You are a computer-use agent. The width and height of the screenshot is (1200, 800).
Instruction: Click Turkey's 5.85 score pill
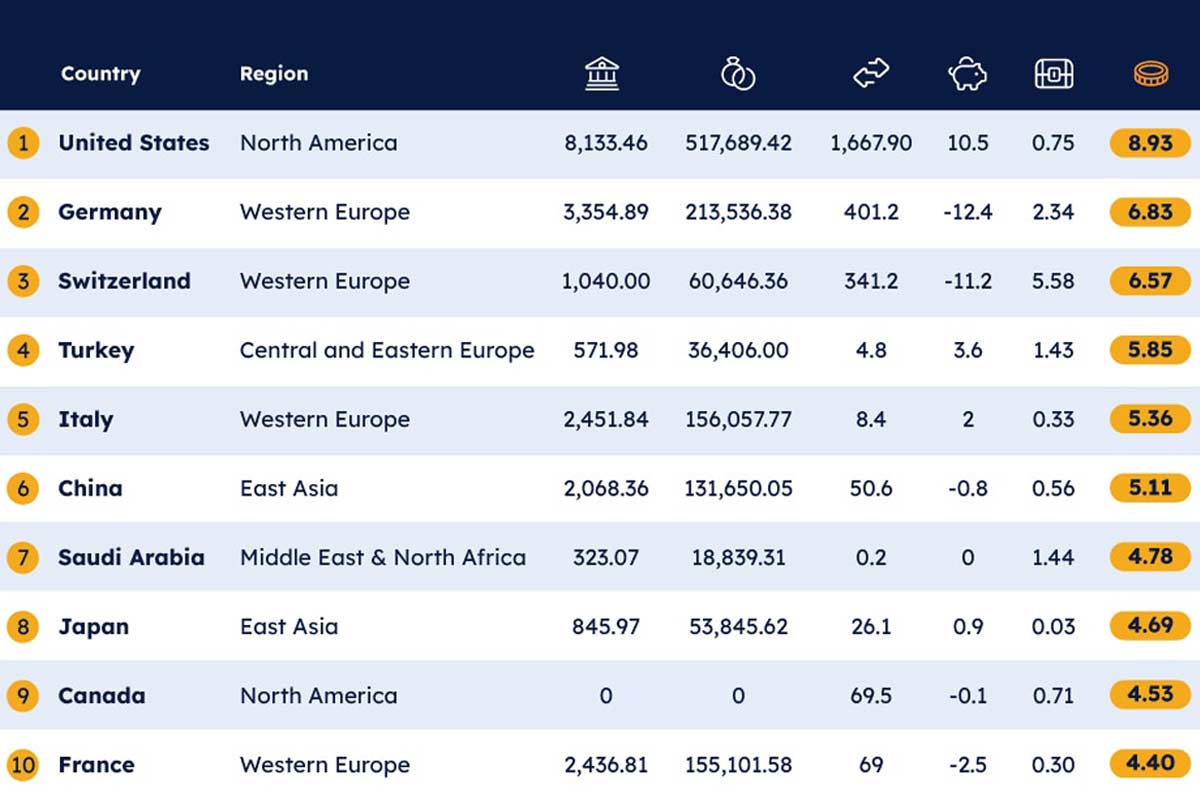(1150, 350)
